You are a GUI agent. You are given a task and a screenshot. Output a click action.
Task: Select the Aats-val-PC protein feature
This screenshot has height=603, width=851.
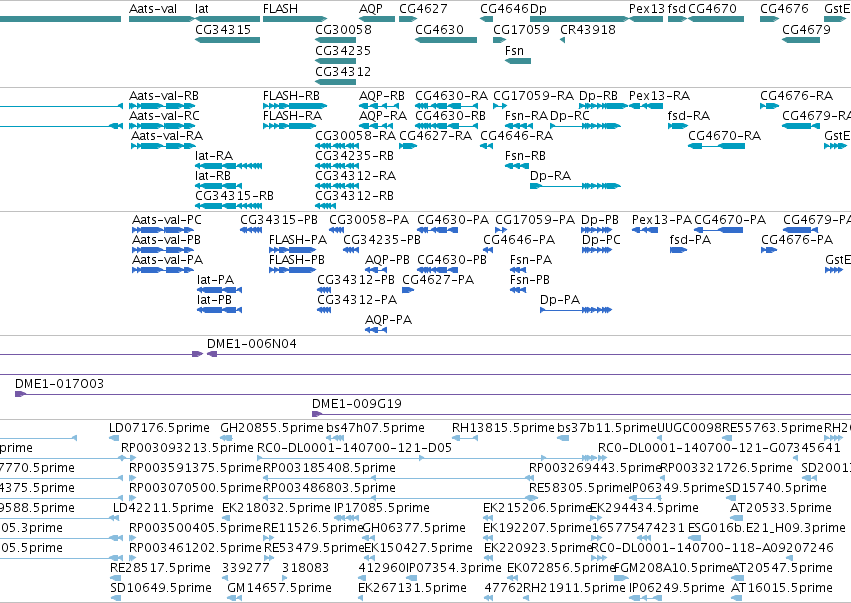tap(163, 230)
